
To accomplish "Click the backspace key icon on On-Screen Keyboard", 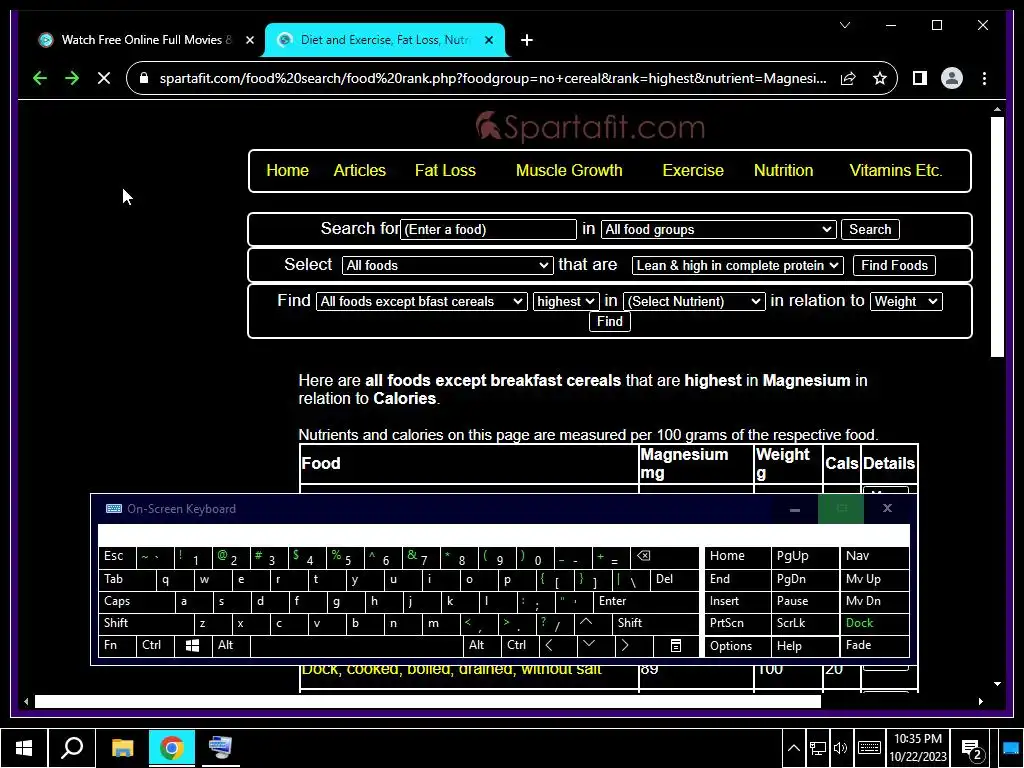I will point(664,556).
